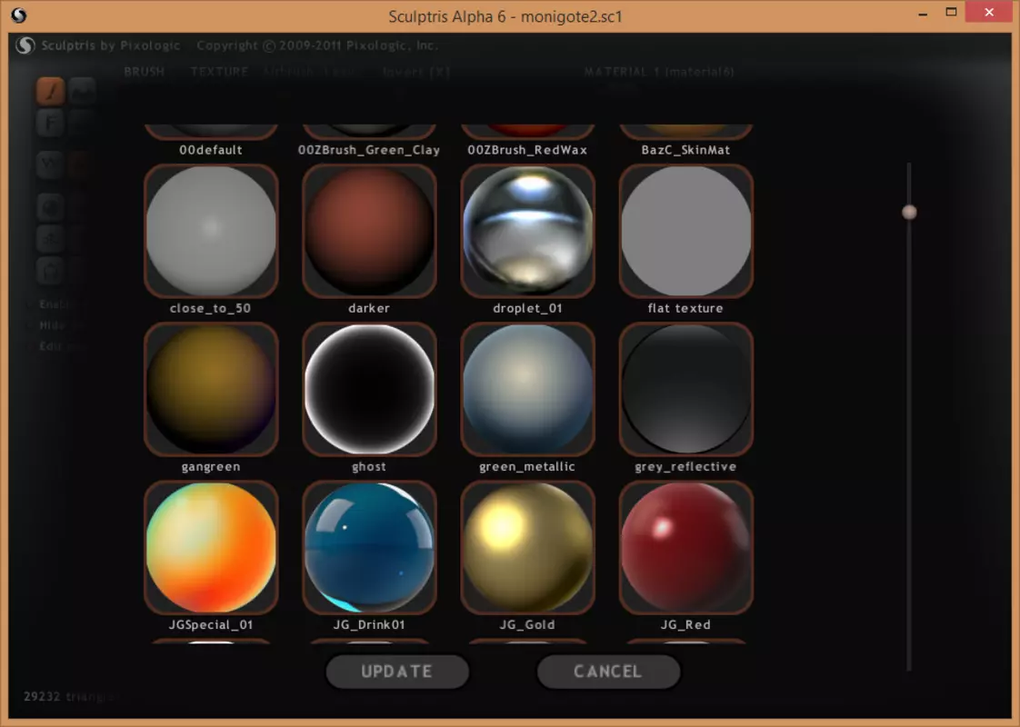Click the Sculptris logo beside Pixologic text
The image size is (1020, 727).
point(25,46)
